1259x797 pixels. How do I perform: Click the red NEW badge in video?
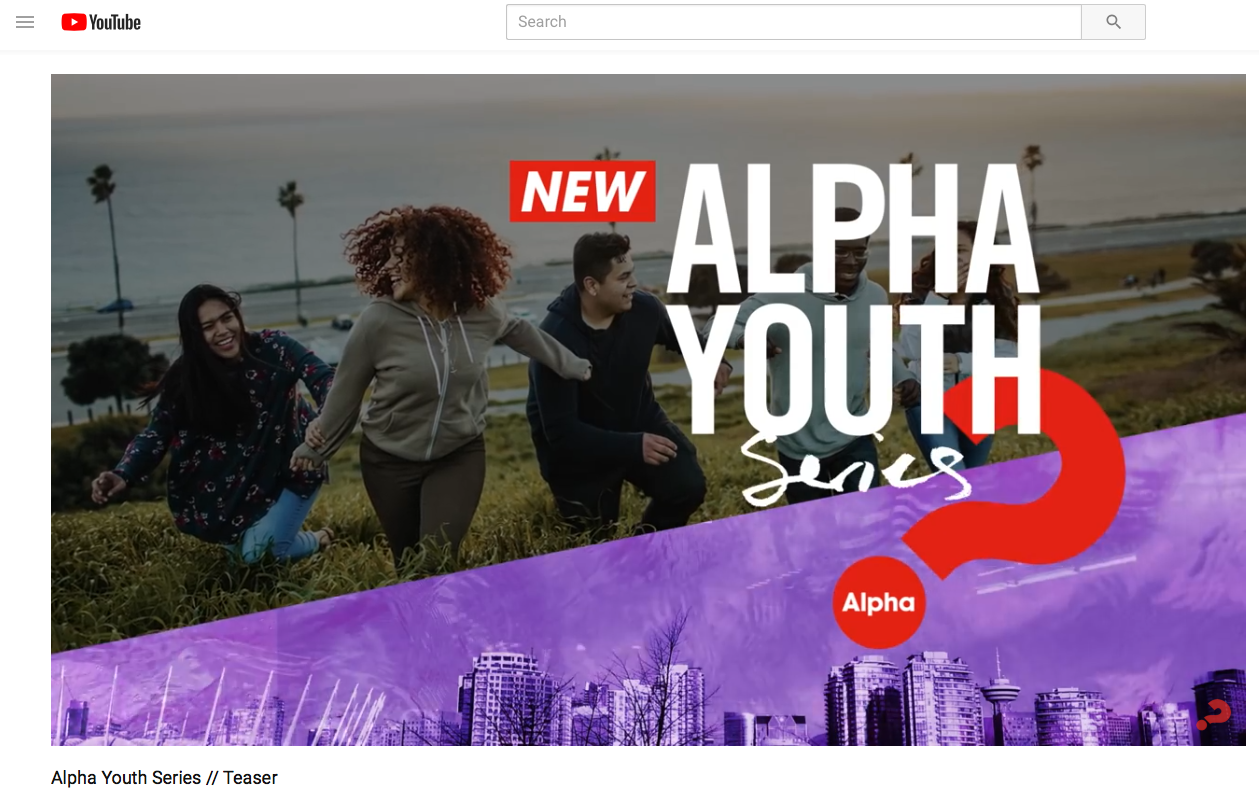[x=582, y=191]
